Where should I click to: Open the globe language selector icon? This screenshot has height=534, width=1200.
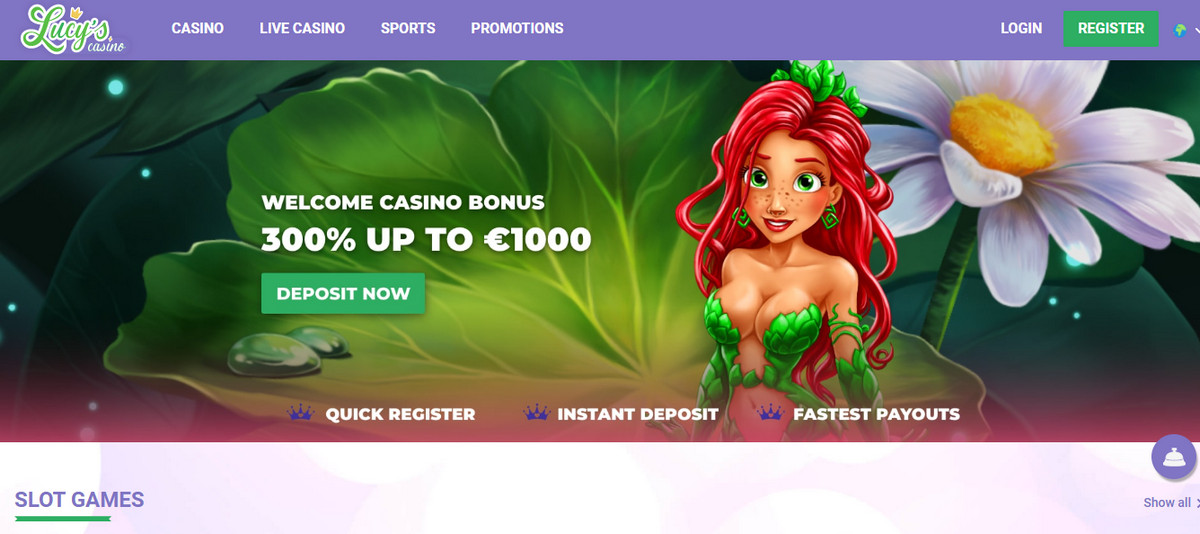[x=1180, y=30]
